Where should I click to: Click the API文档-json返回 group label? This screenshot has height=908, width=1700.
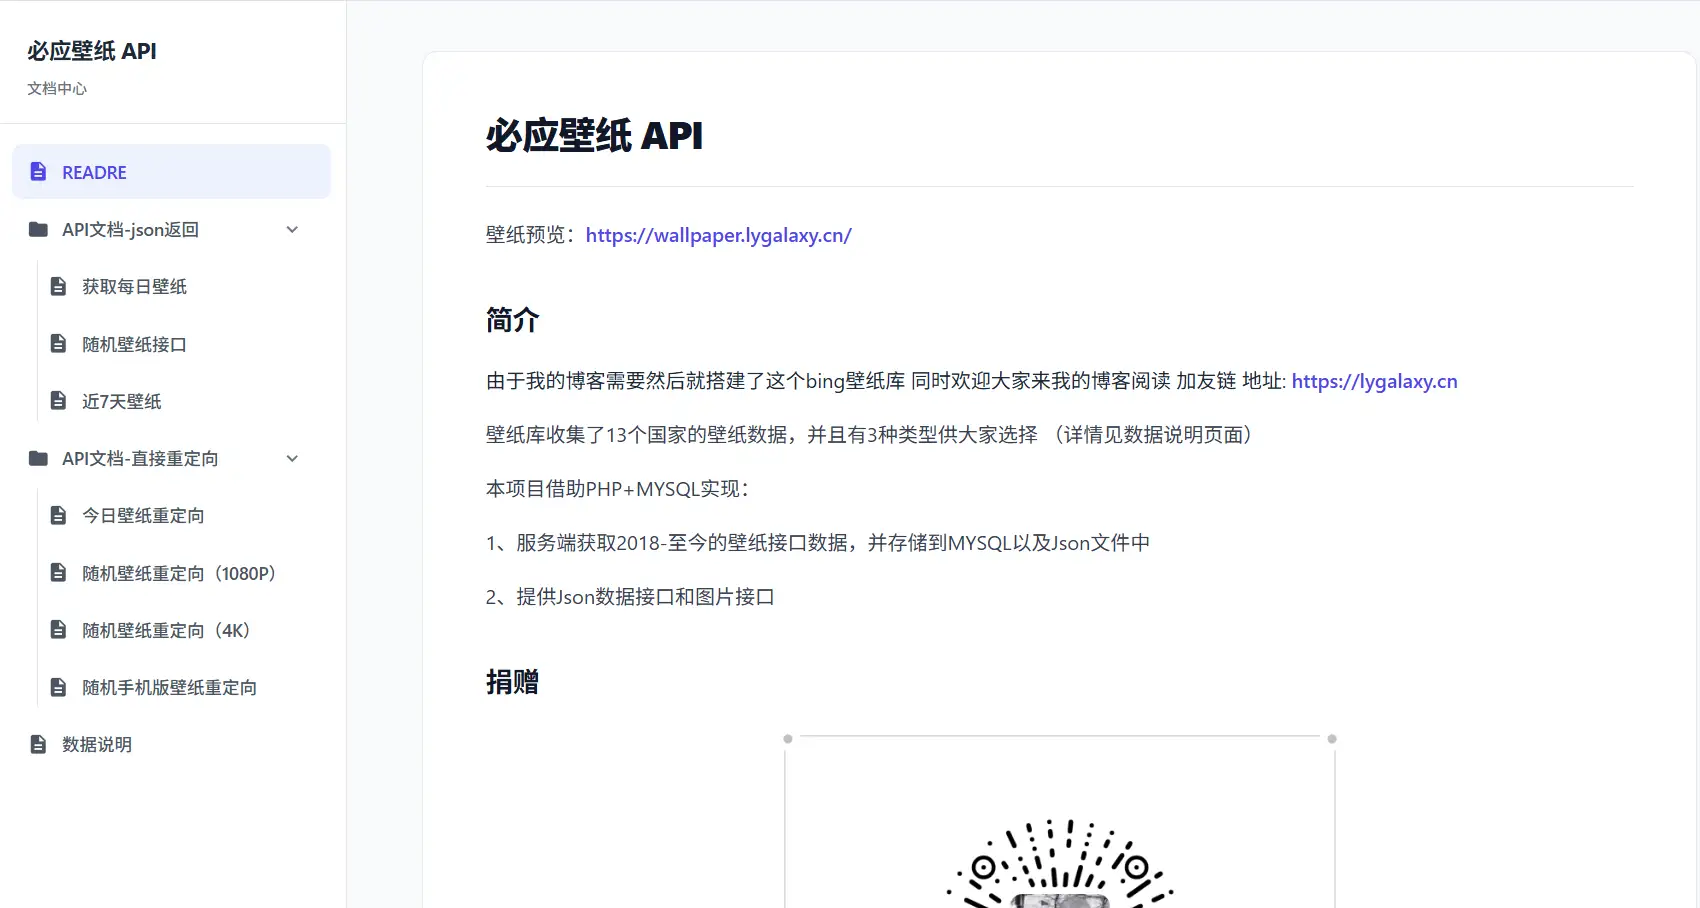coord(130,230)
